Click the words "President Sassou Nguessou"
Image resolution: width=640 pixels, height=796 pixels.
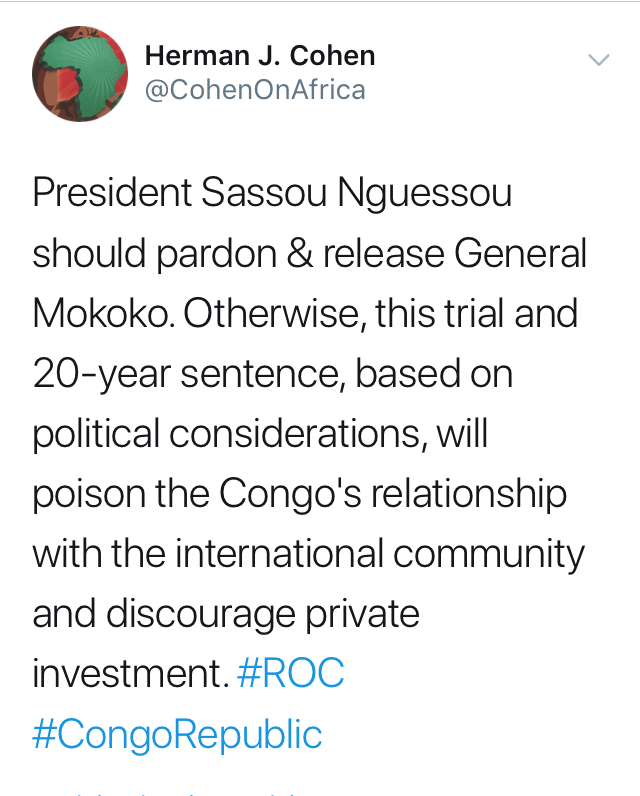point(272,193)
